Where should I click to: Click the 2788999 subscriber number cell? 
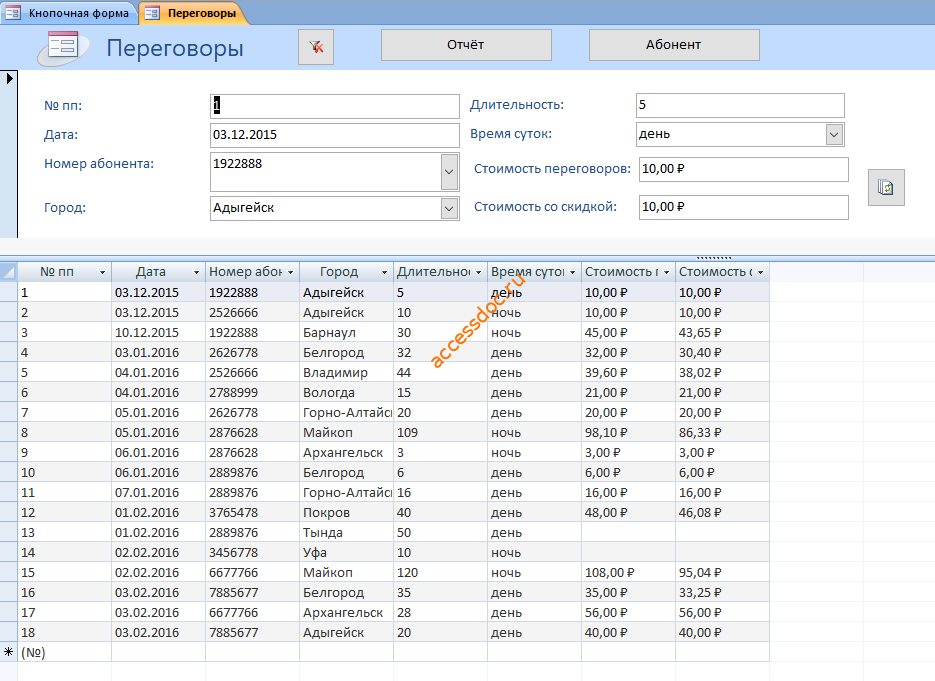[x=252, y=393]
